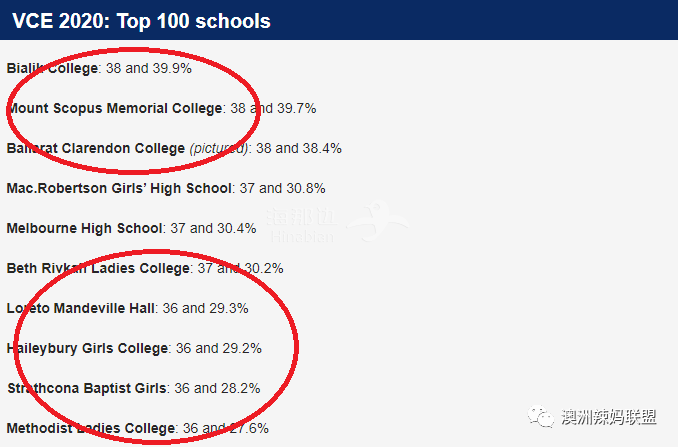Select Ballarat Clarendon College entry
Viewport: 678px width, 447px height.
pos(174,148)
